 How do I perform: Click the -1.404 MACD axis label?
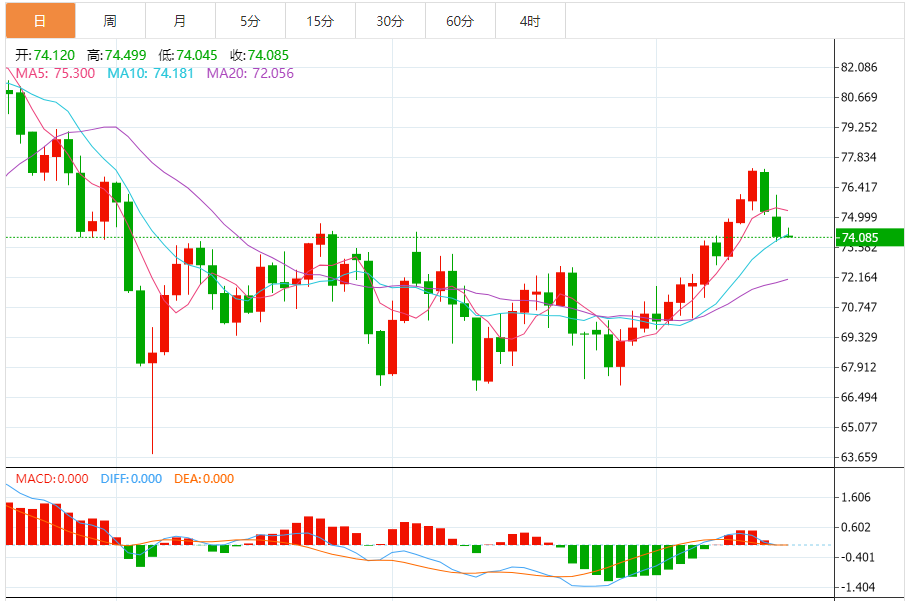pyautogui.click(x=857, y=588)
